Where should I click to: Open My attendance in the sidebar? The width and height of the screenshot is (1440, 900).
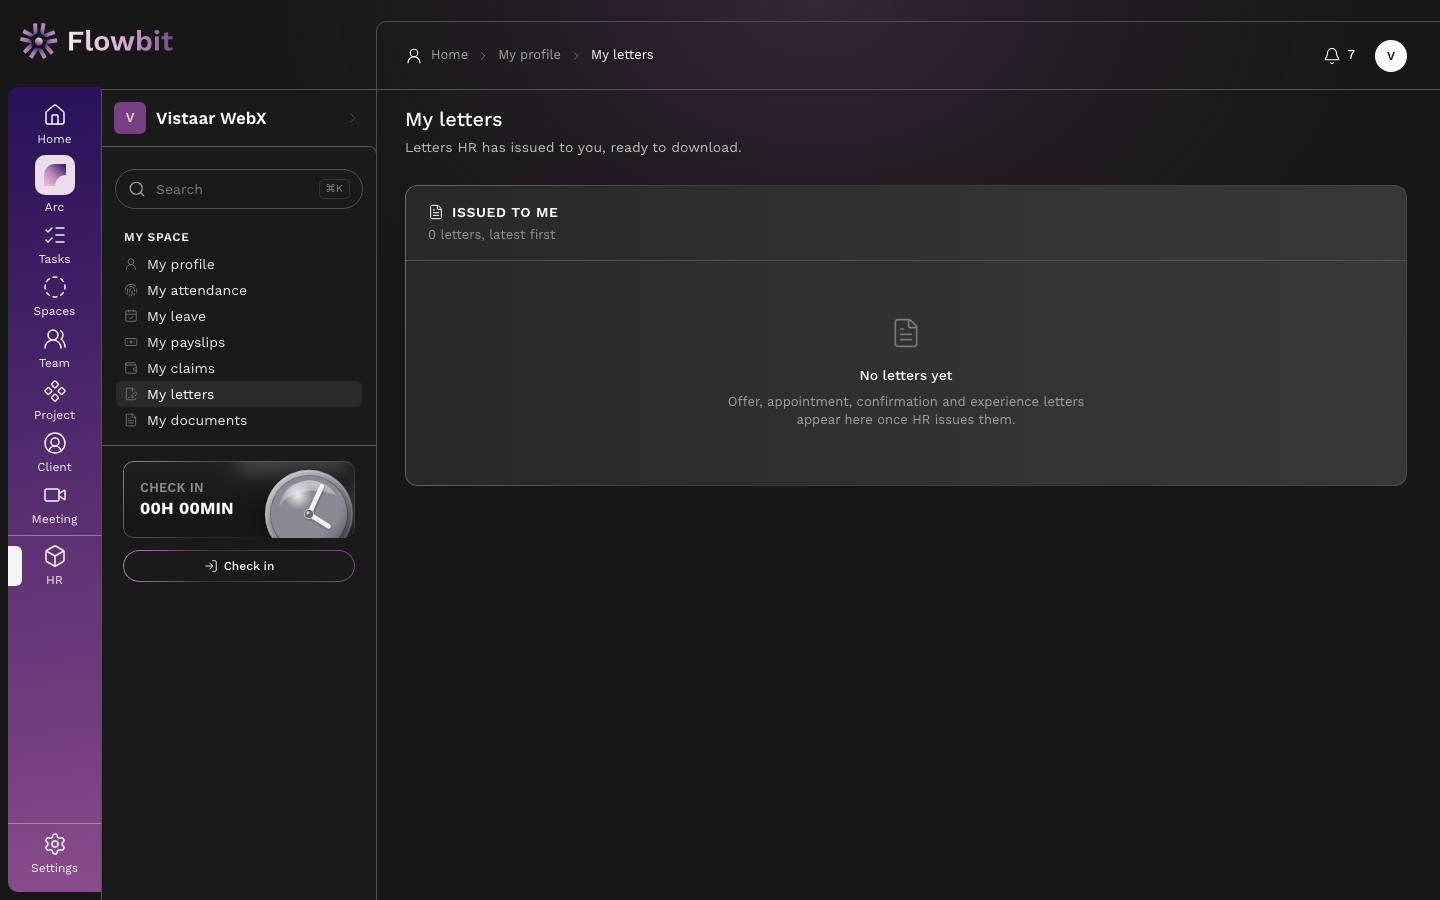[239, 290]
